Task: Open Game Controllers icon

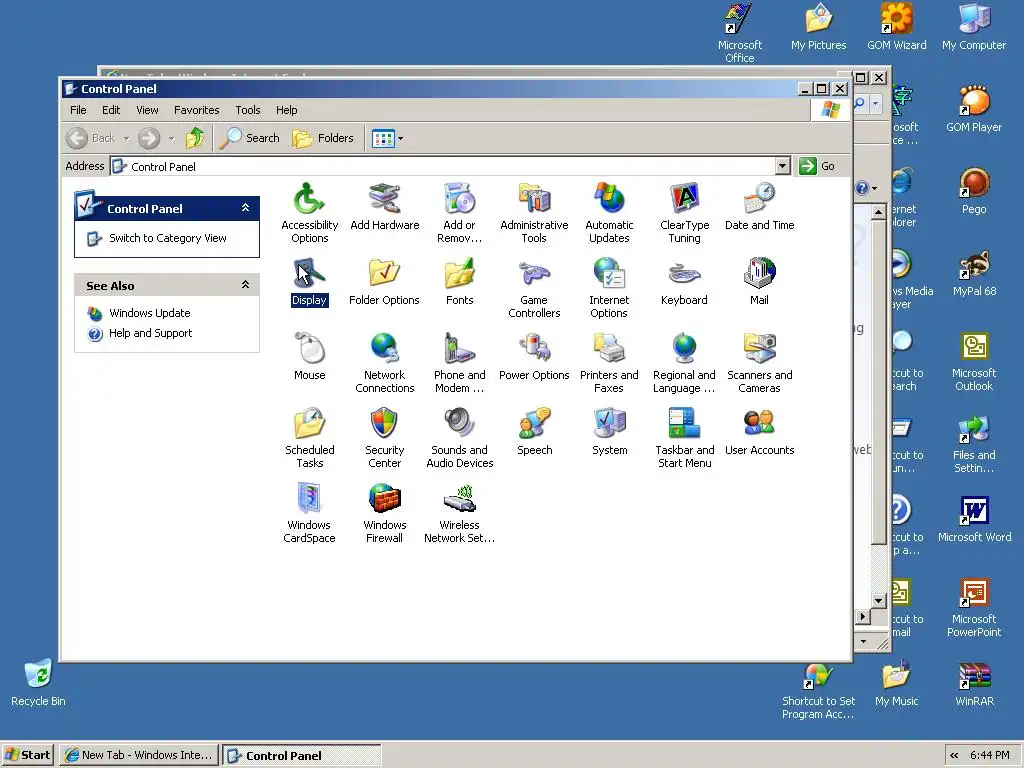Action: (534, 288)
